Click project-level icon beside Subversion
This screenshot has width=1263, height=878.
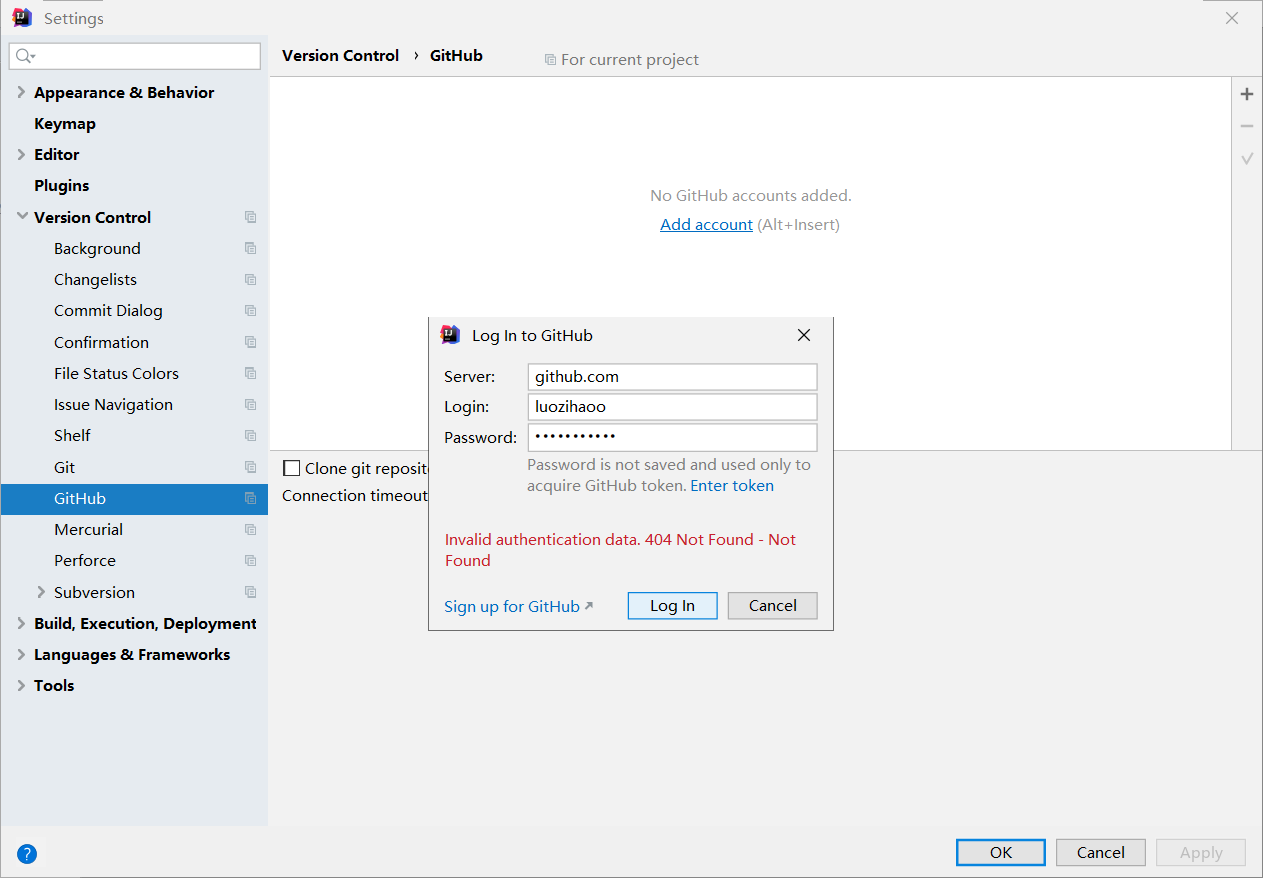click(250, 592)
